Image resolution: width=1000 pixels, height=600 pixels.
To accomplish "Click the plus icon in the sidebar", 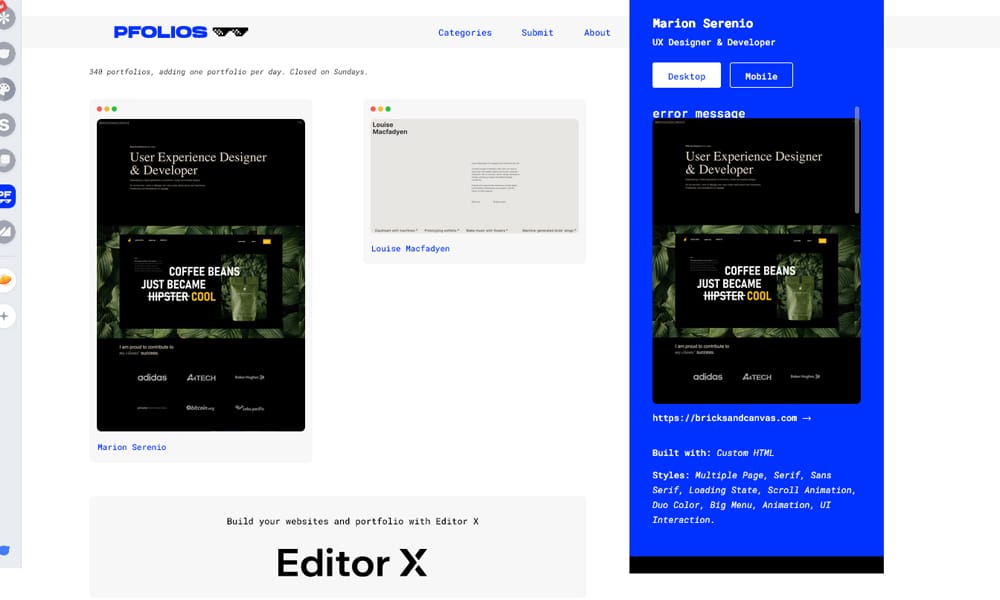I will (5, 316).
